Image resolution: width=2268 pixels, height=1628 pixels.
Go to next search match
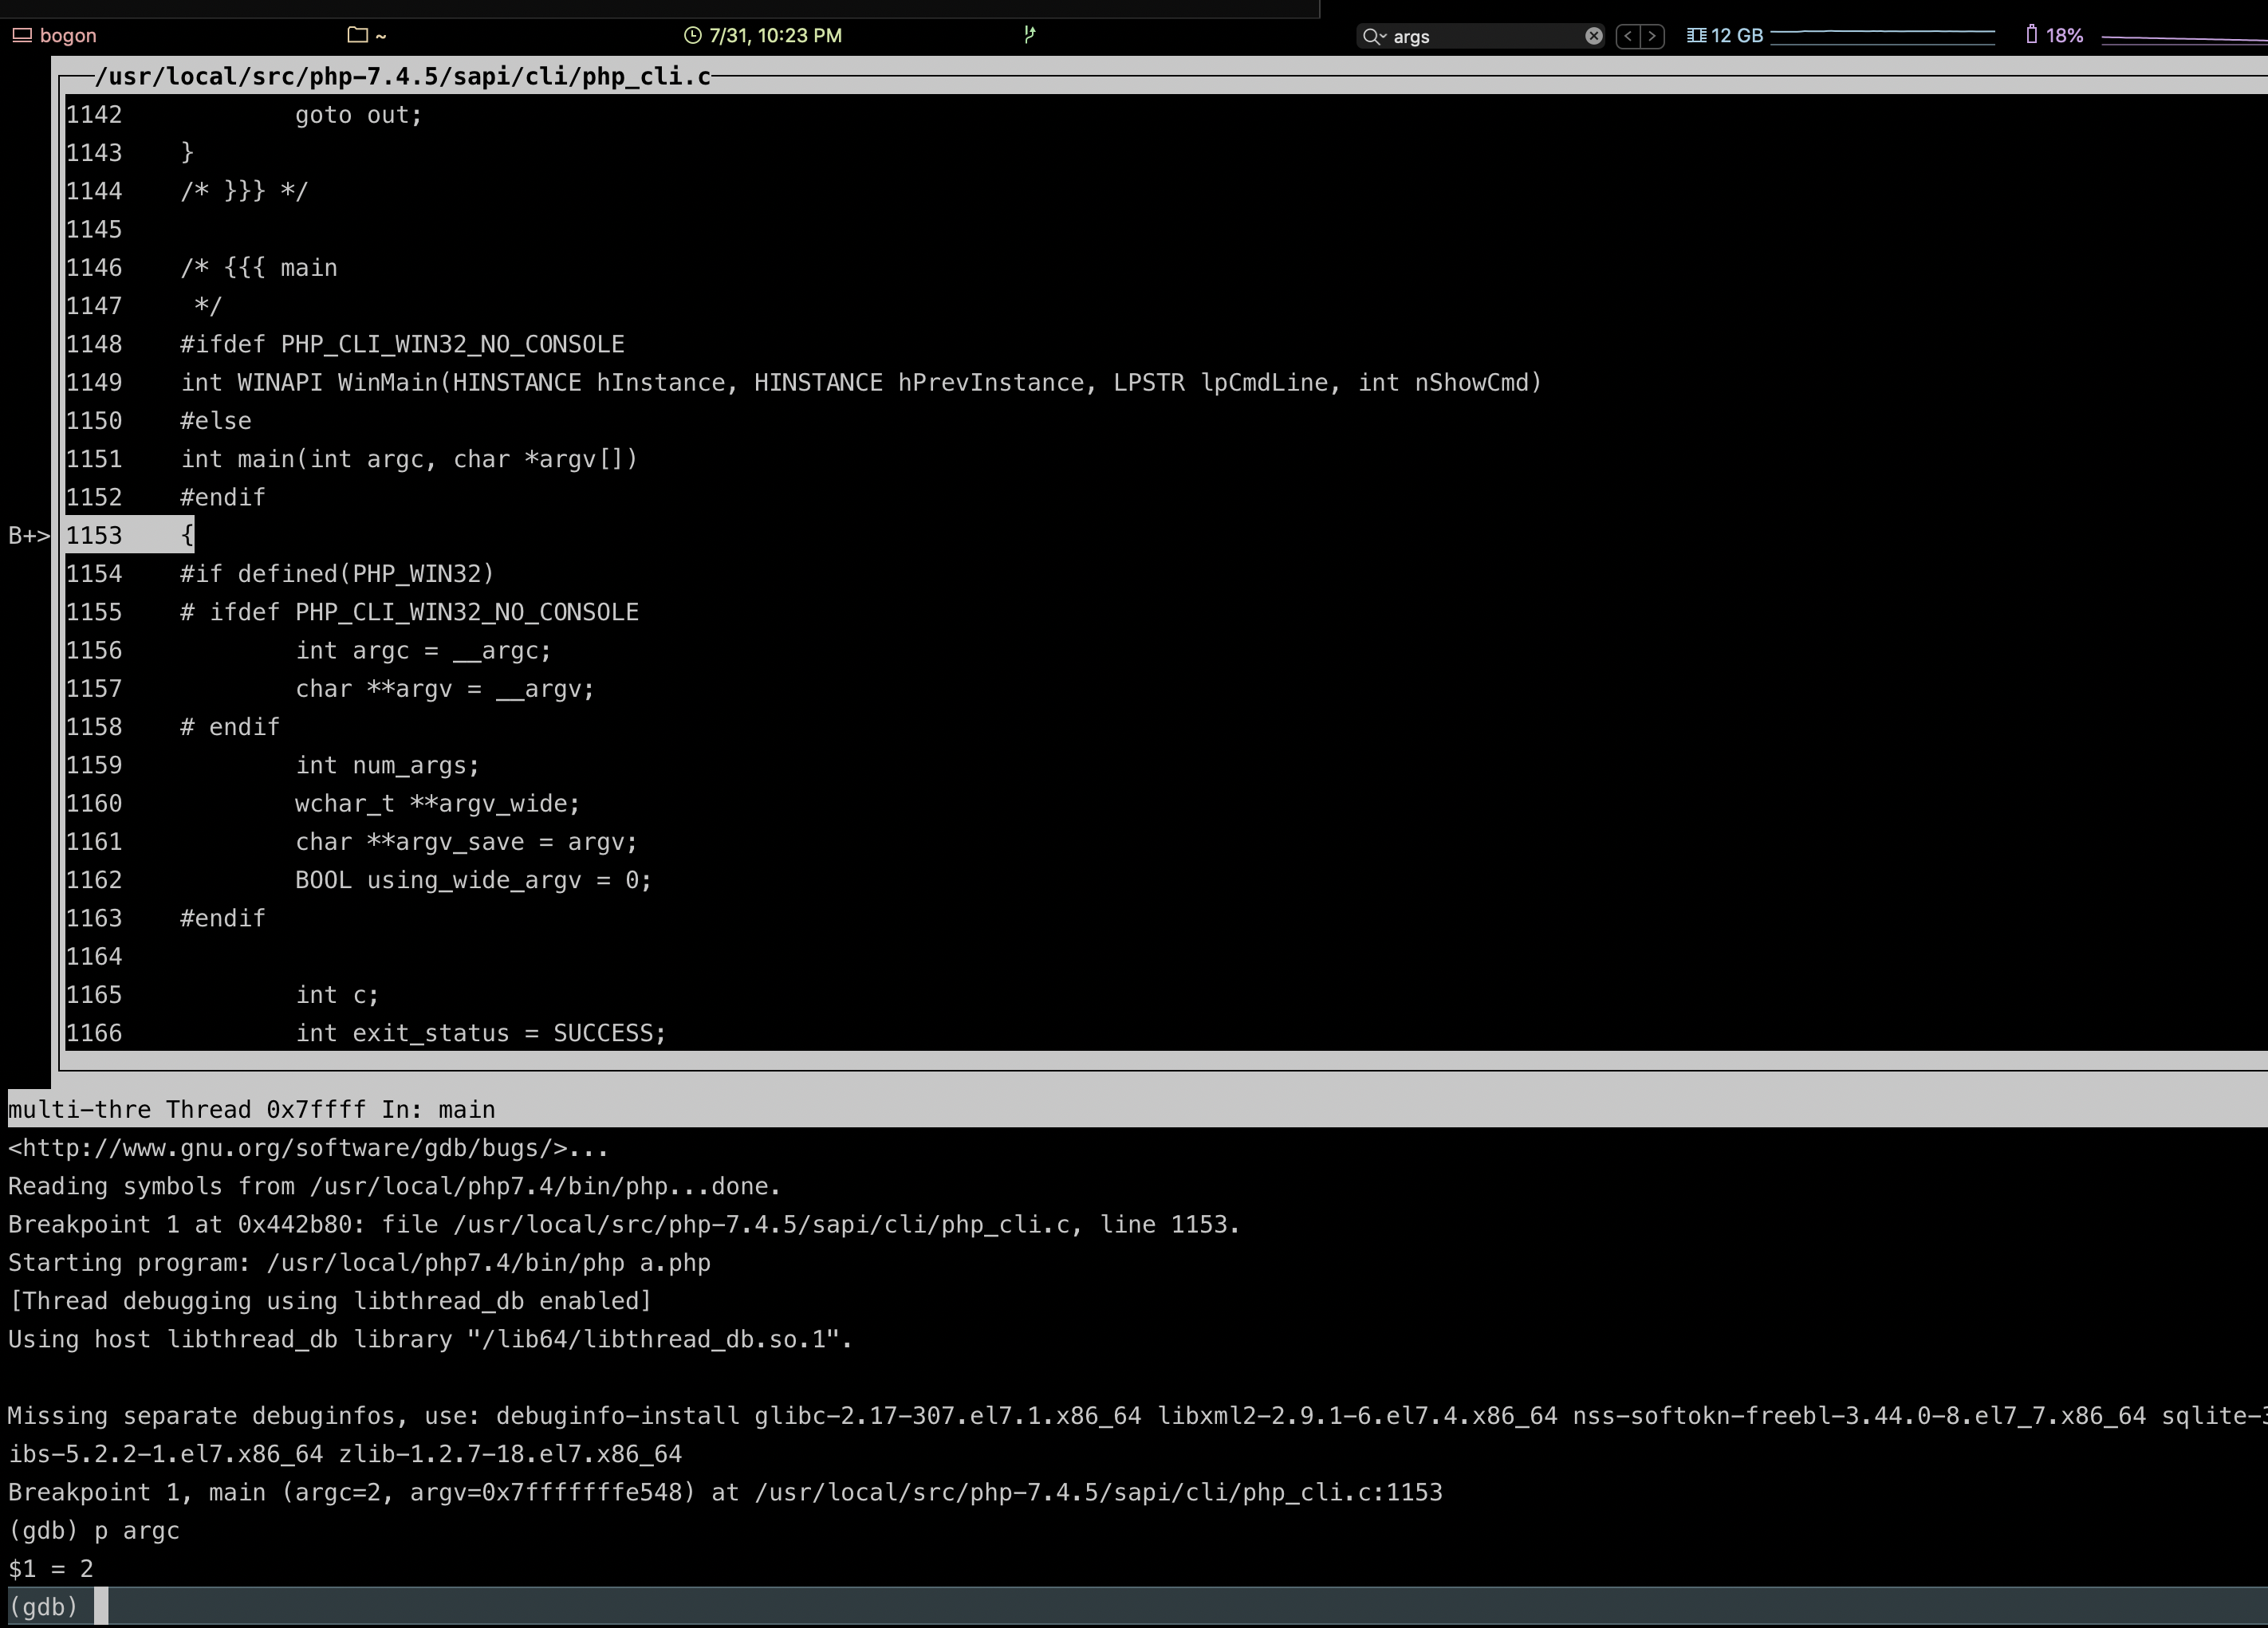coord(1652,36)
